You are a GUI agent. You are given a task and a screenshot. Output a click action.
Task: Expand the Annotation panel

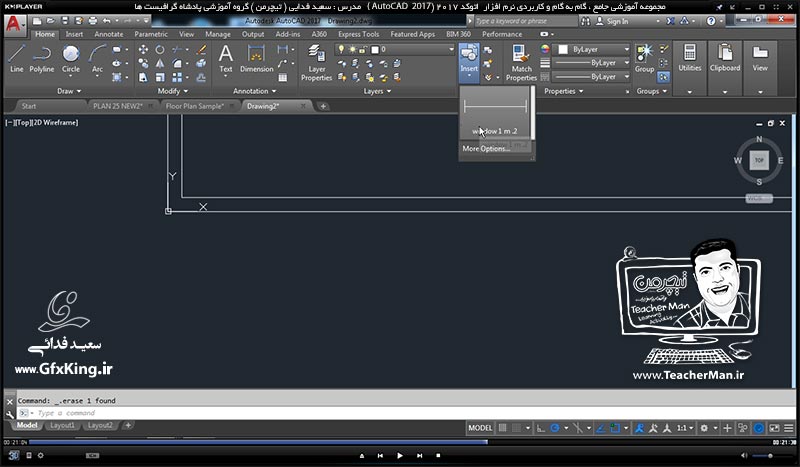pyautogui.click(x=254, y=91)
